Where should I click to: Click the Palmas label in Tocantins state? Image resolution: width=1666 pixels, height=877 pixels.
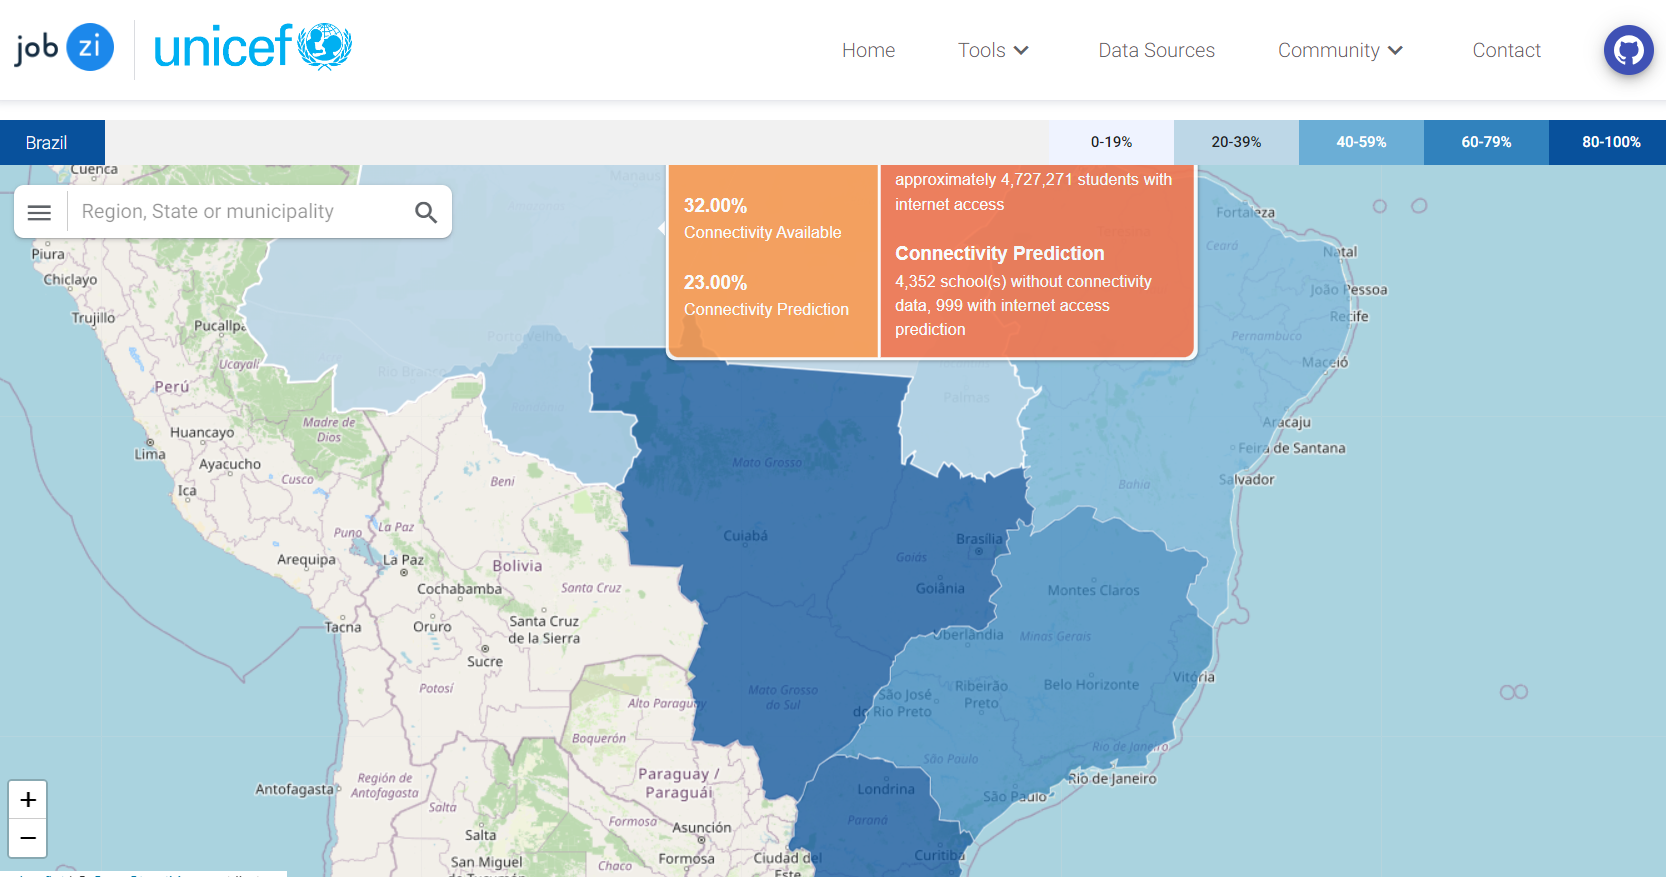click(x=966, y=398)
